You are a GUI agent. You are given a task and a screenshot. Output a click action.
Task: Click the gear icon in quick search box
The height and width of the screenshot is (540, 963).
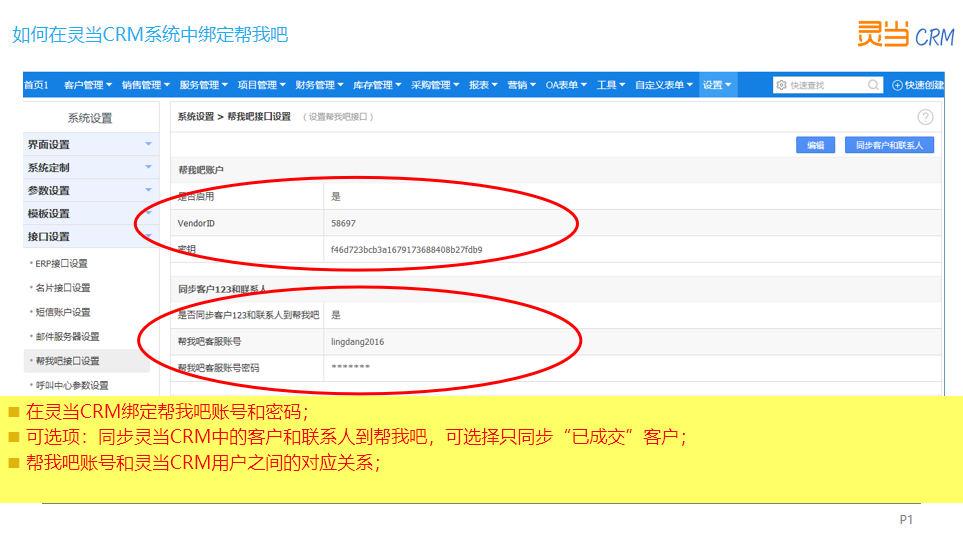tap(781, 85)
